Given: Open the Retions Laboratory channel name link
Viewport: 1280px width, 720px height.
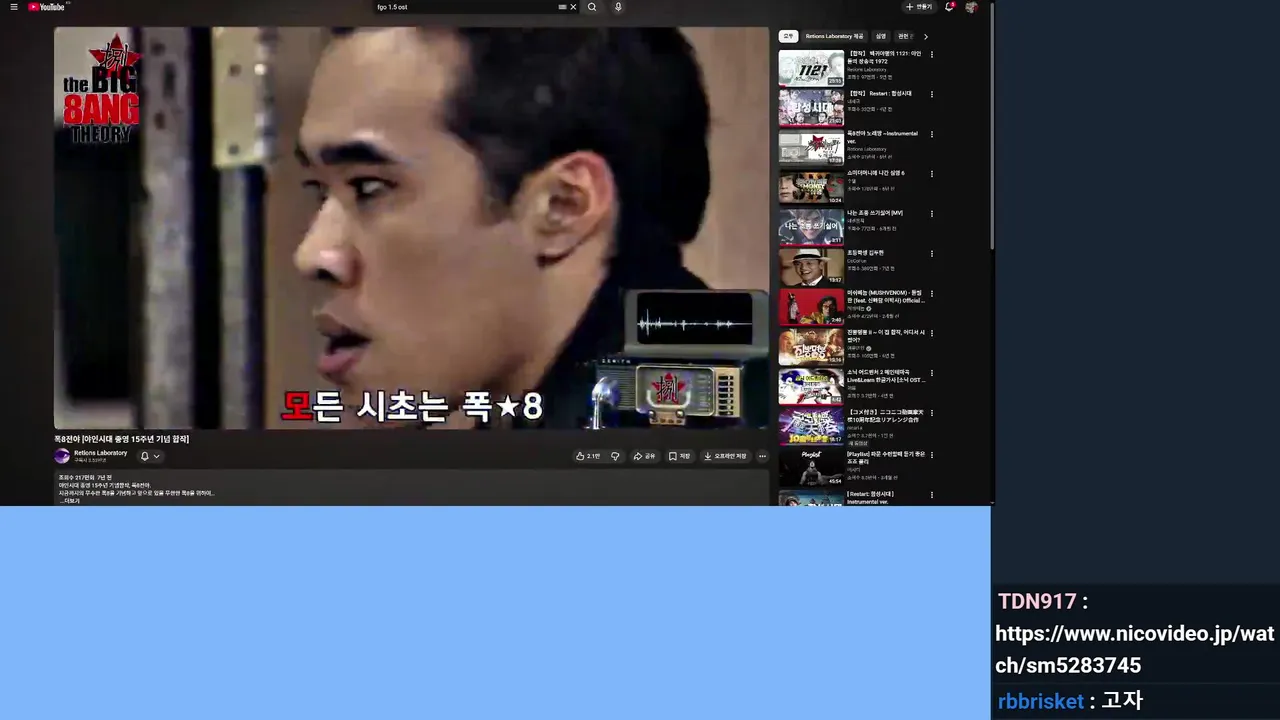Looking at the screenshot, I should pyautogui.click(x=101, y=453).
